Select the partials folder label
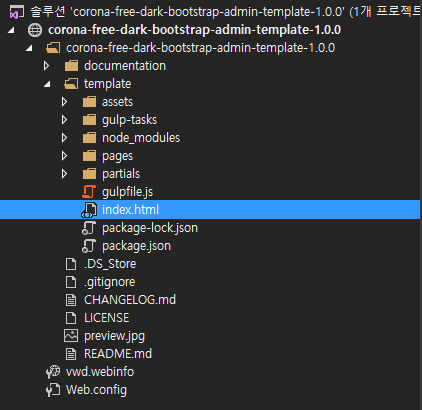422x410 pixels. (121, 174)
